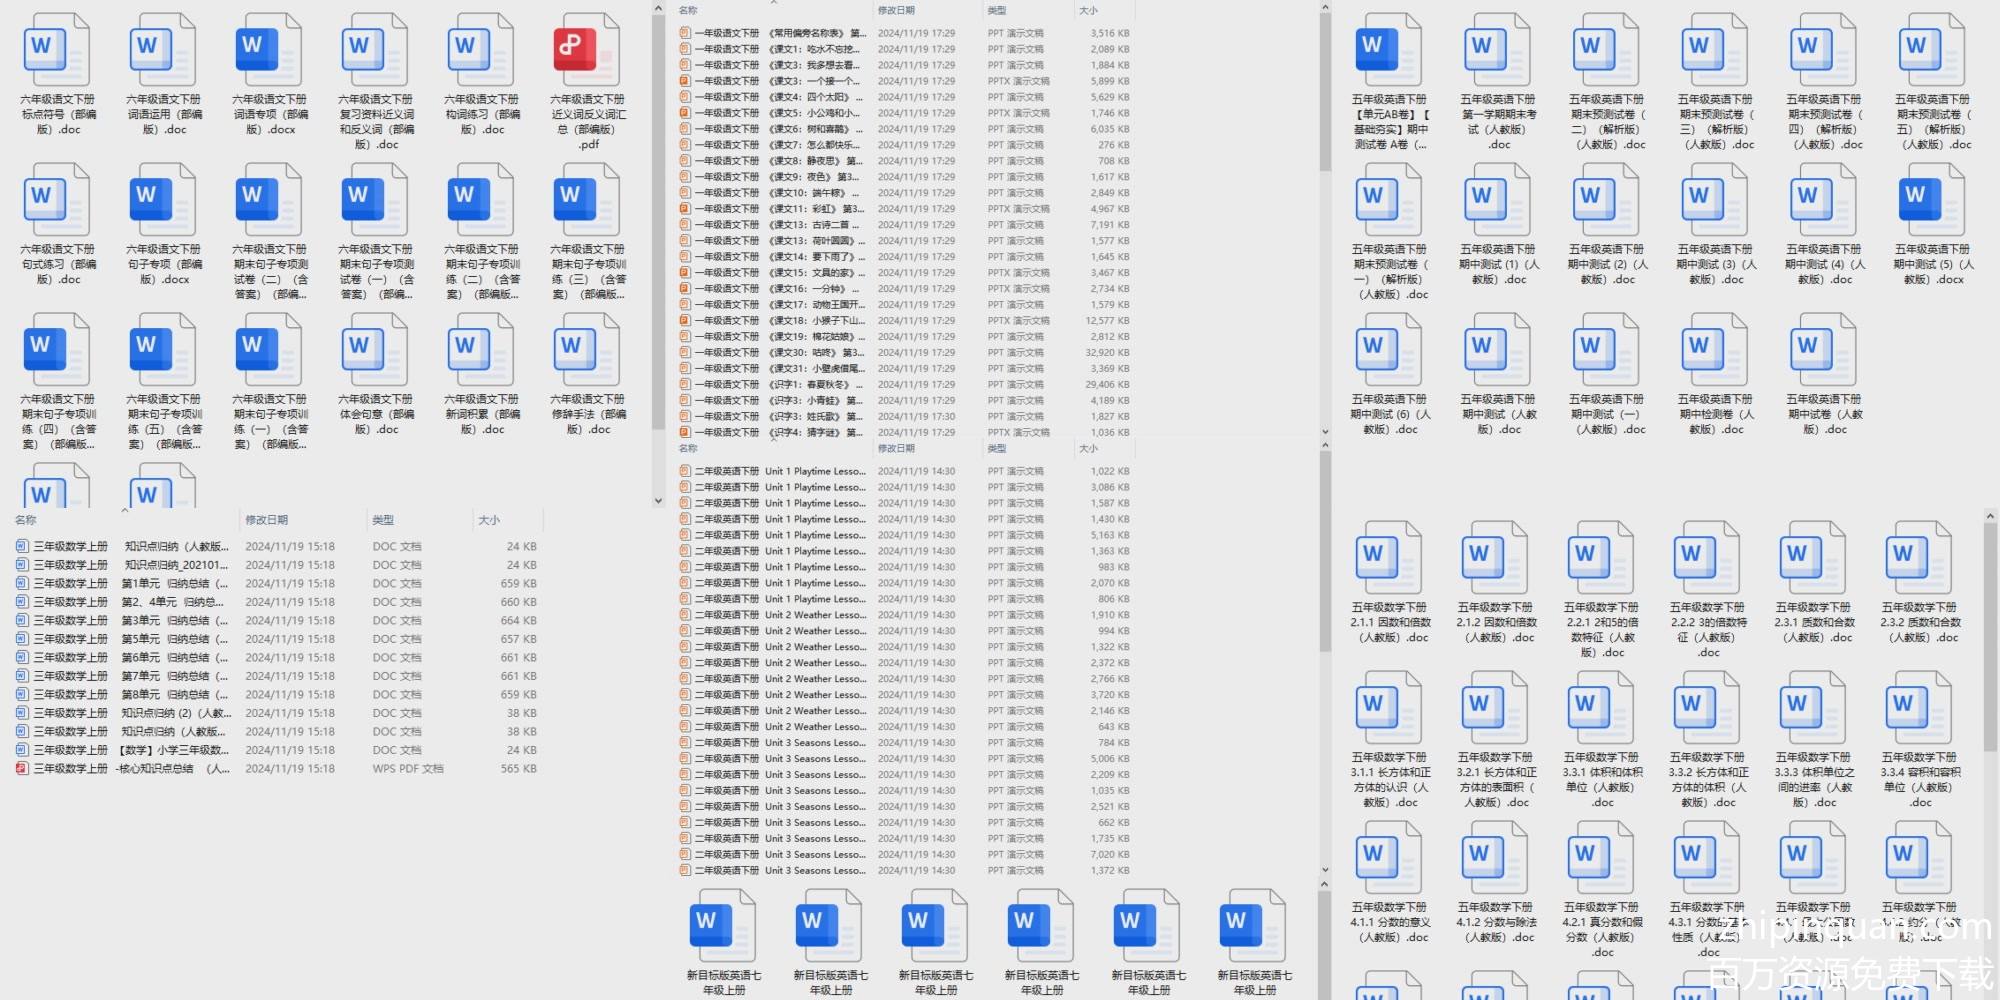Open 五年级英语下册 期中测试 (5) docx file
Screen dimensions: 2000x1000
click(1932, 202)
